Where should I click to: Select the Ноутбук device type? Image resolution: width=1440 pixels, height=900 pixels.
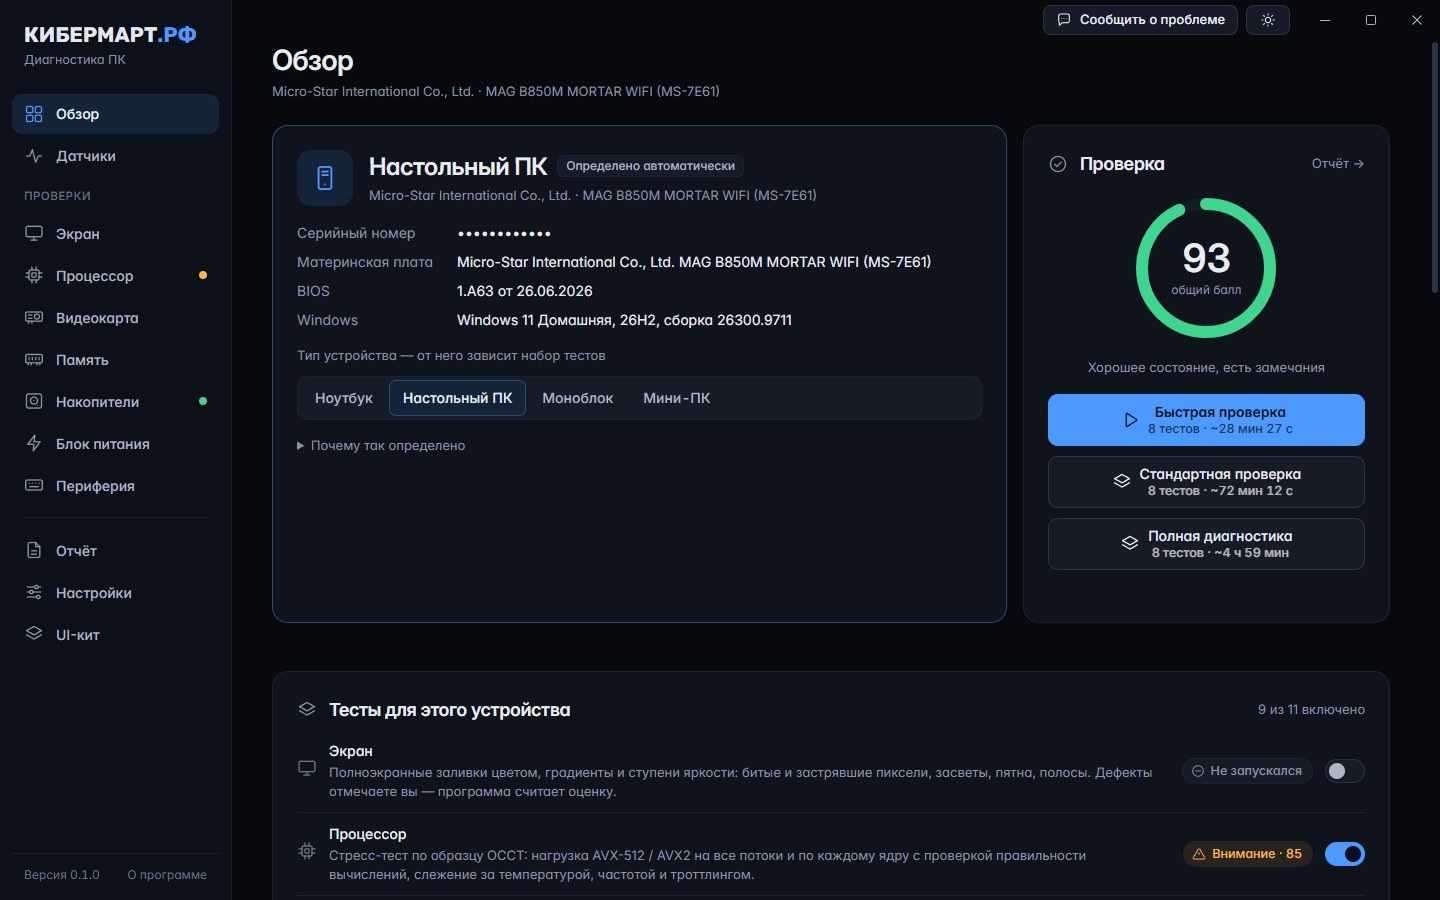coord(343,398)
